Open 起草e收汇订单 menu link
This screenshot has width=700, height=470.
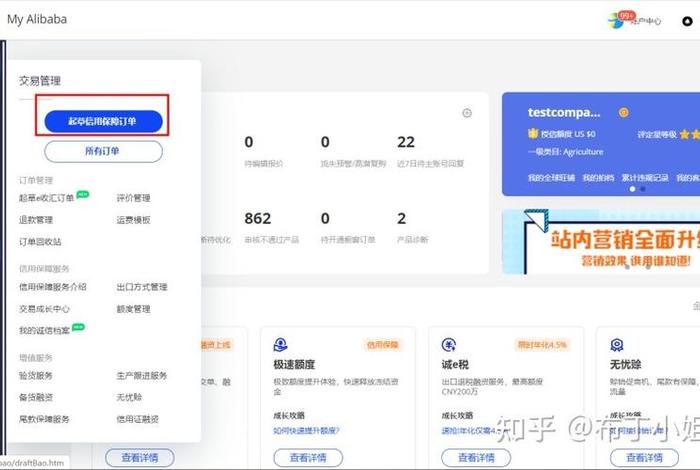[46, 198]
